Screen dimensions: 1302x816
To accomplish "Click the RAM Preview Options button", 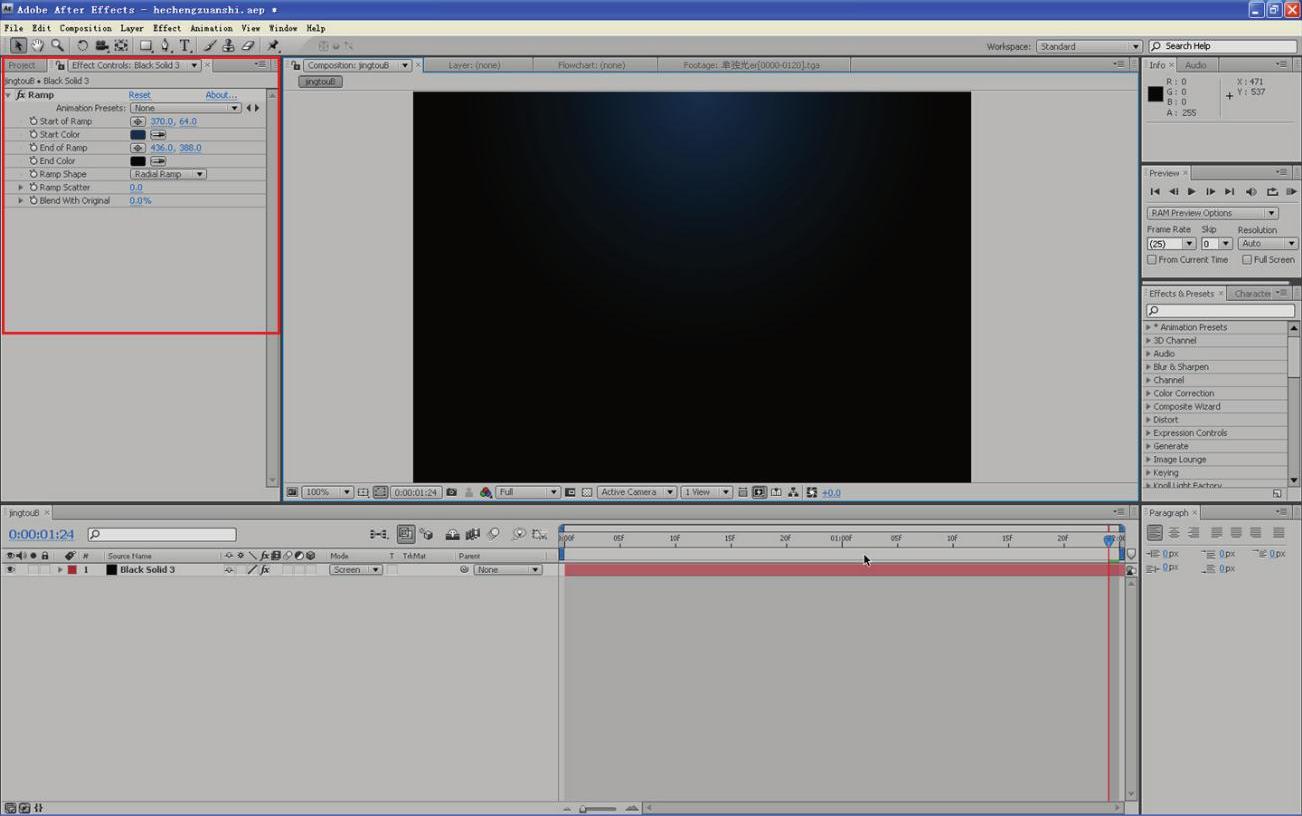I will [x=1212, y=213].
